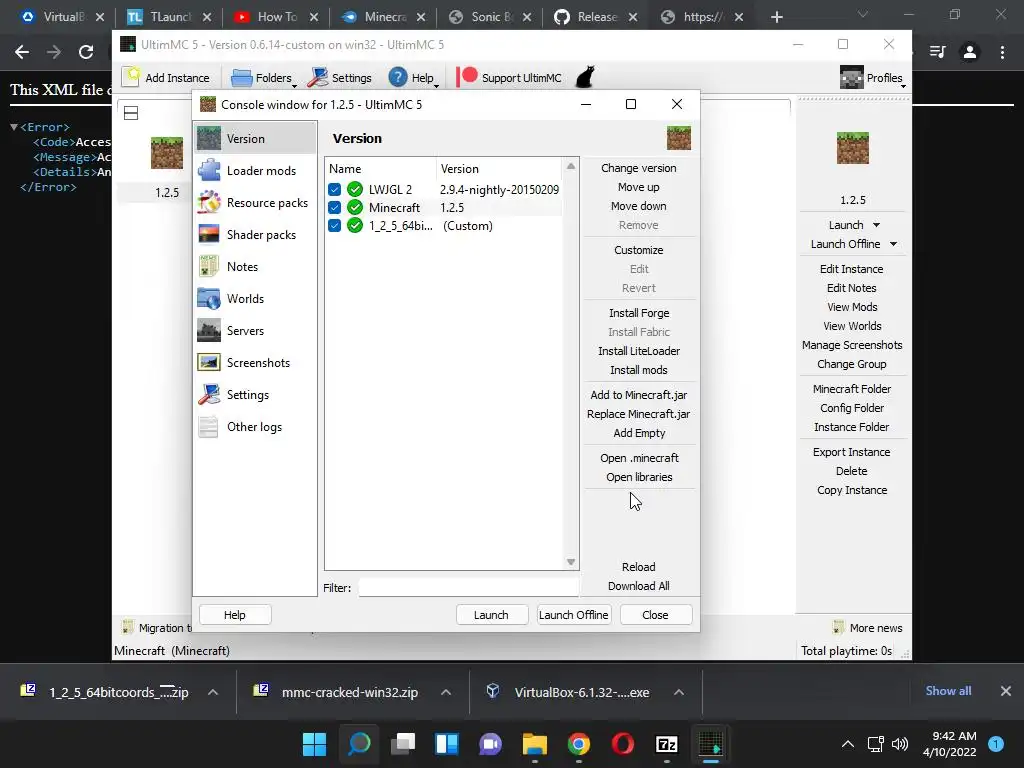Open Worlds page in sidebar
The width and height of the screenshot is (1024, 768).
(255, 298)
